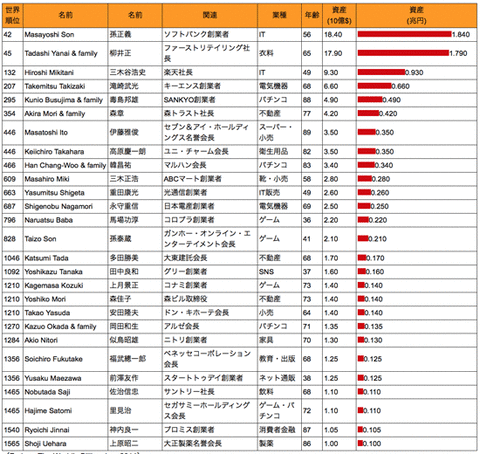
Task: Select the asset value 17.90
Action: click(x=333, y=54)
